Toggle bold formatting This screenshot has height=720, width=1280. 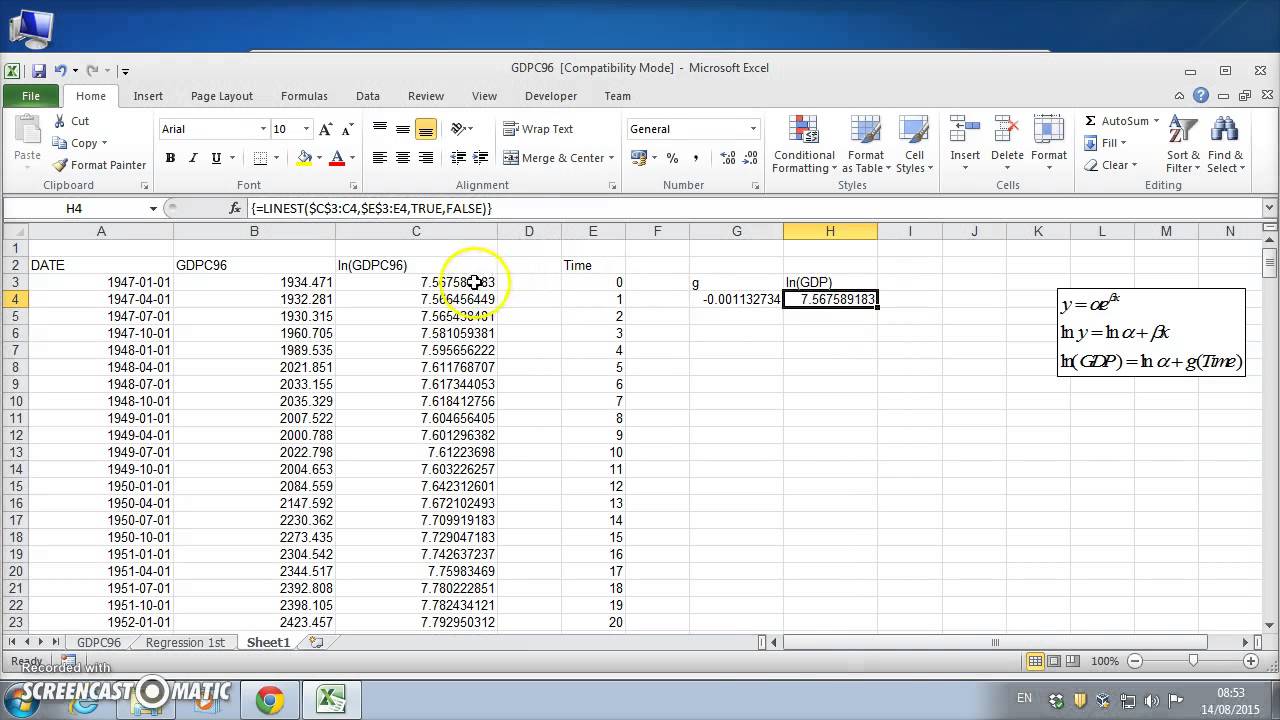(170, 158)
